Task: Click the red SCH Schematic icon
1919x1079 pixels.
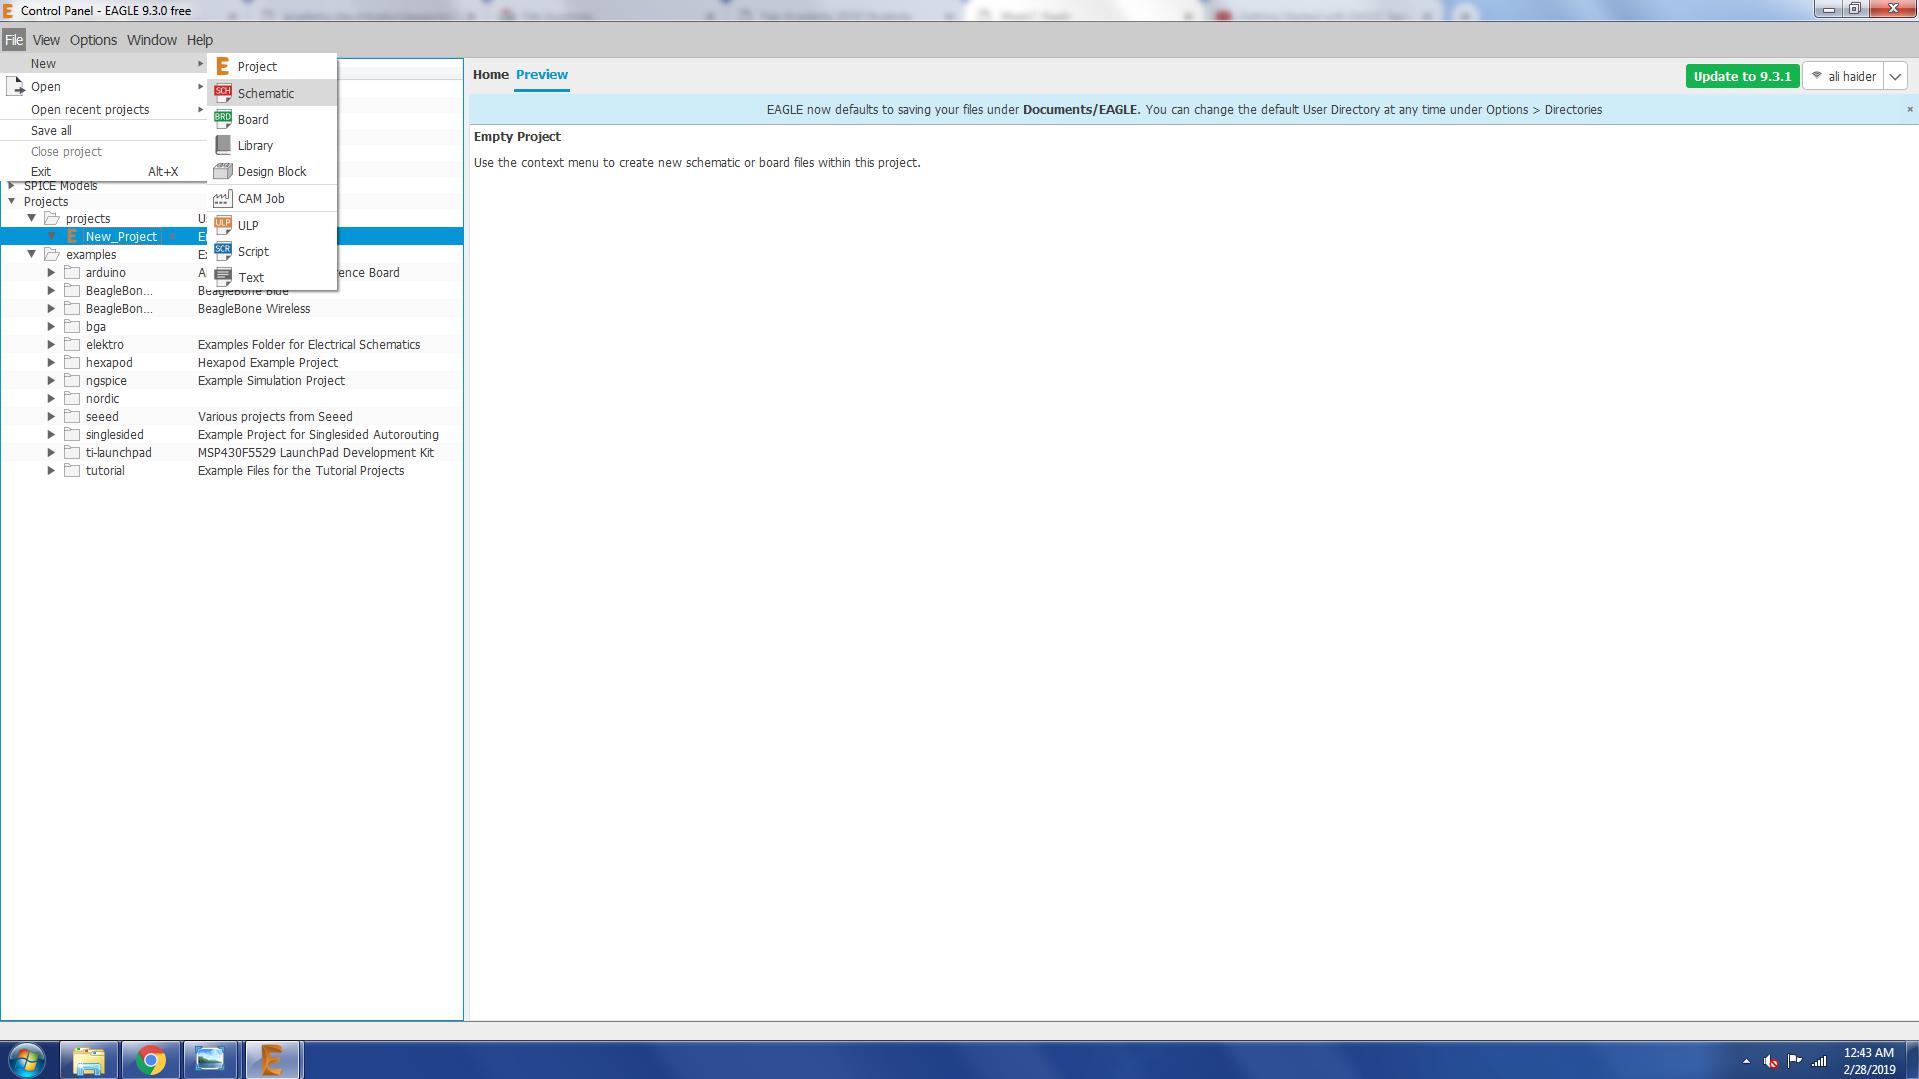Action: (x=223, y=93)
